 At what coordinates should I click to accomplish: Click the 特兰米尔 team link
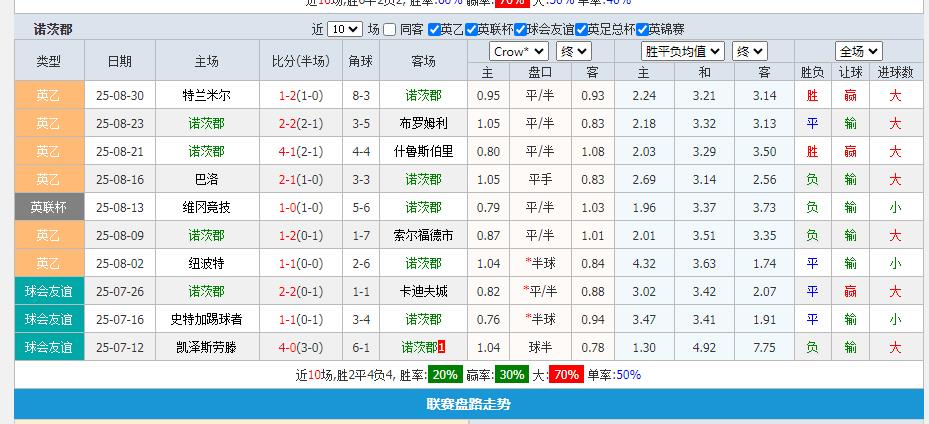click(207, 96)
